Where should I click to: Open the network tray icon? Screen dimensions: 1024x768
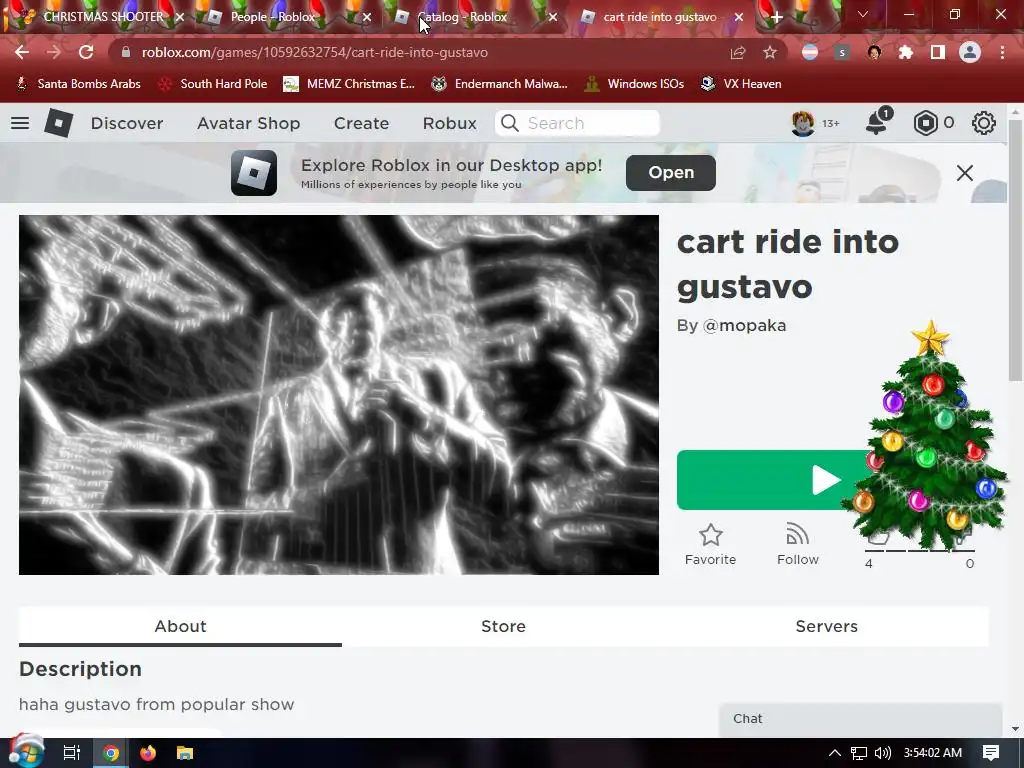coord(859,753)
